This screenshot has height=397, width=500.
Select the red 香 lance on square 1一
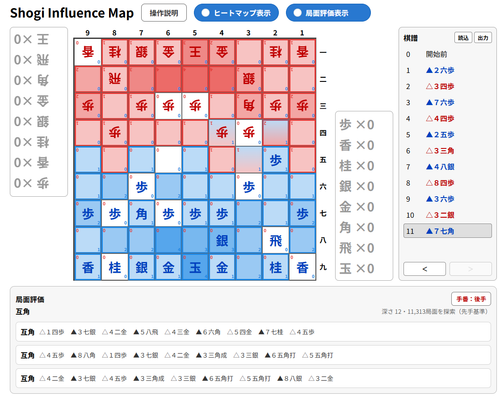point(302,52)
